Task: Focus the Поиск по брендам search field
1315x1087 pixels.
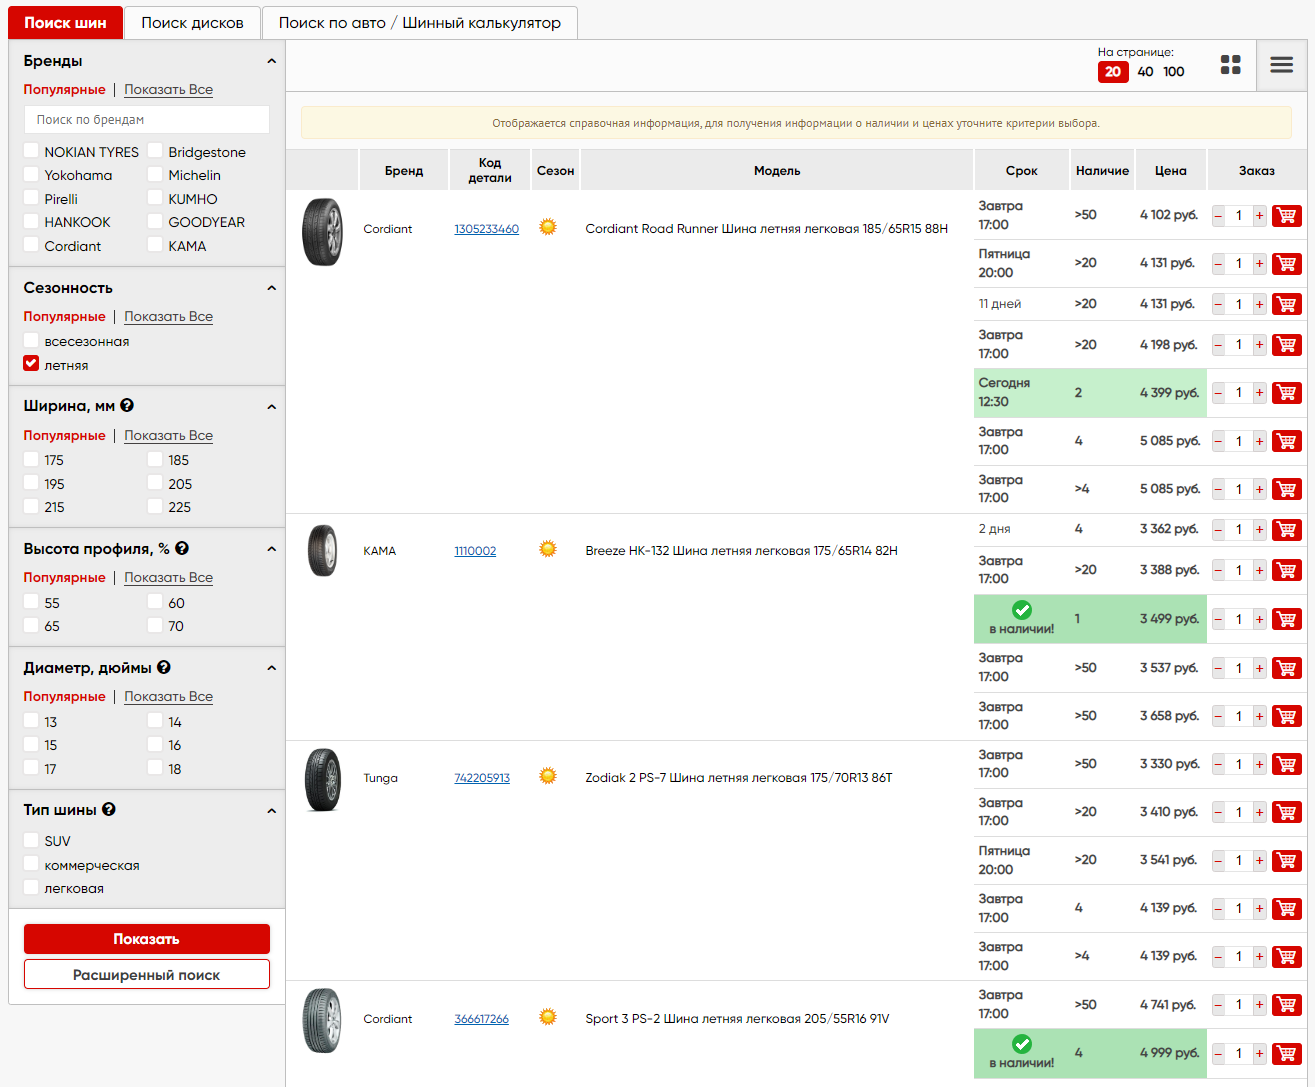Action: tap(147, 119)
